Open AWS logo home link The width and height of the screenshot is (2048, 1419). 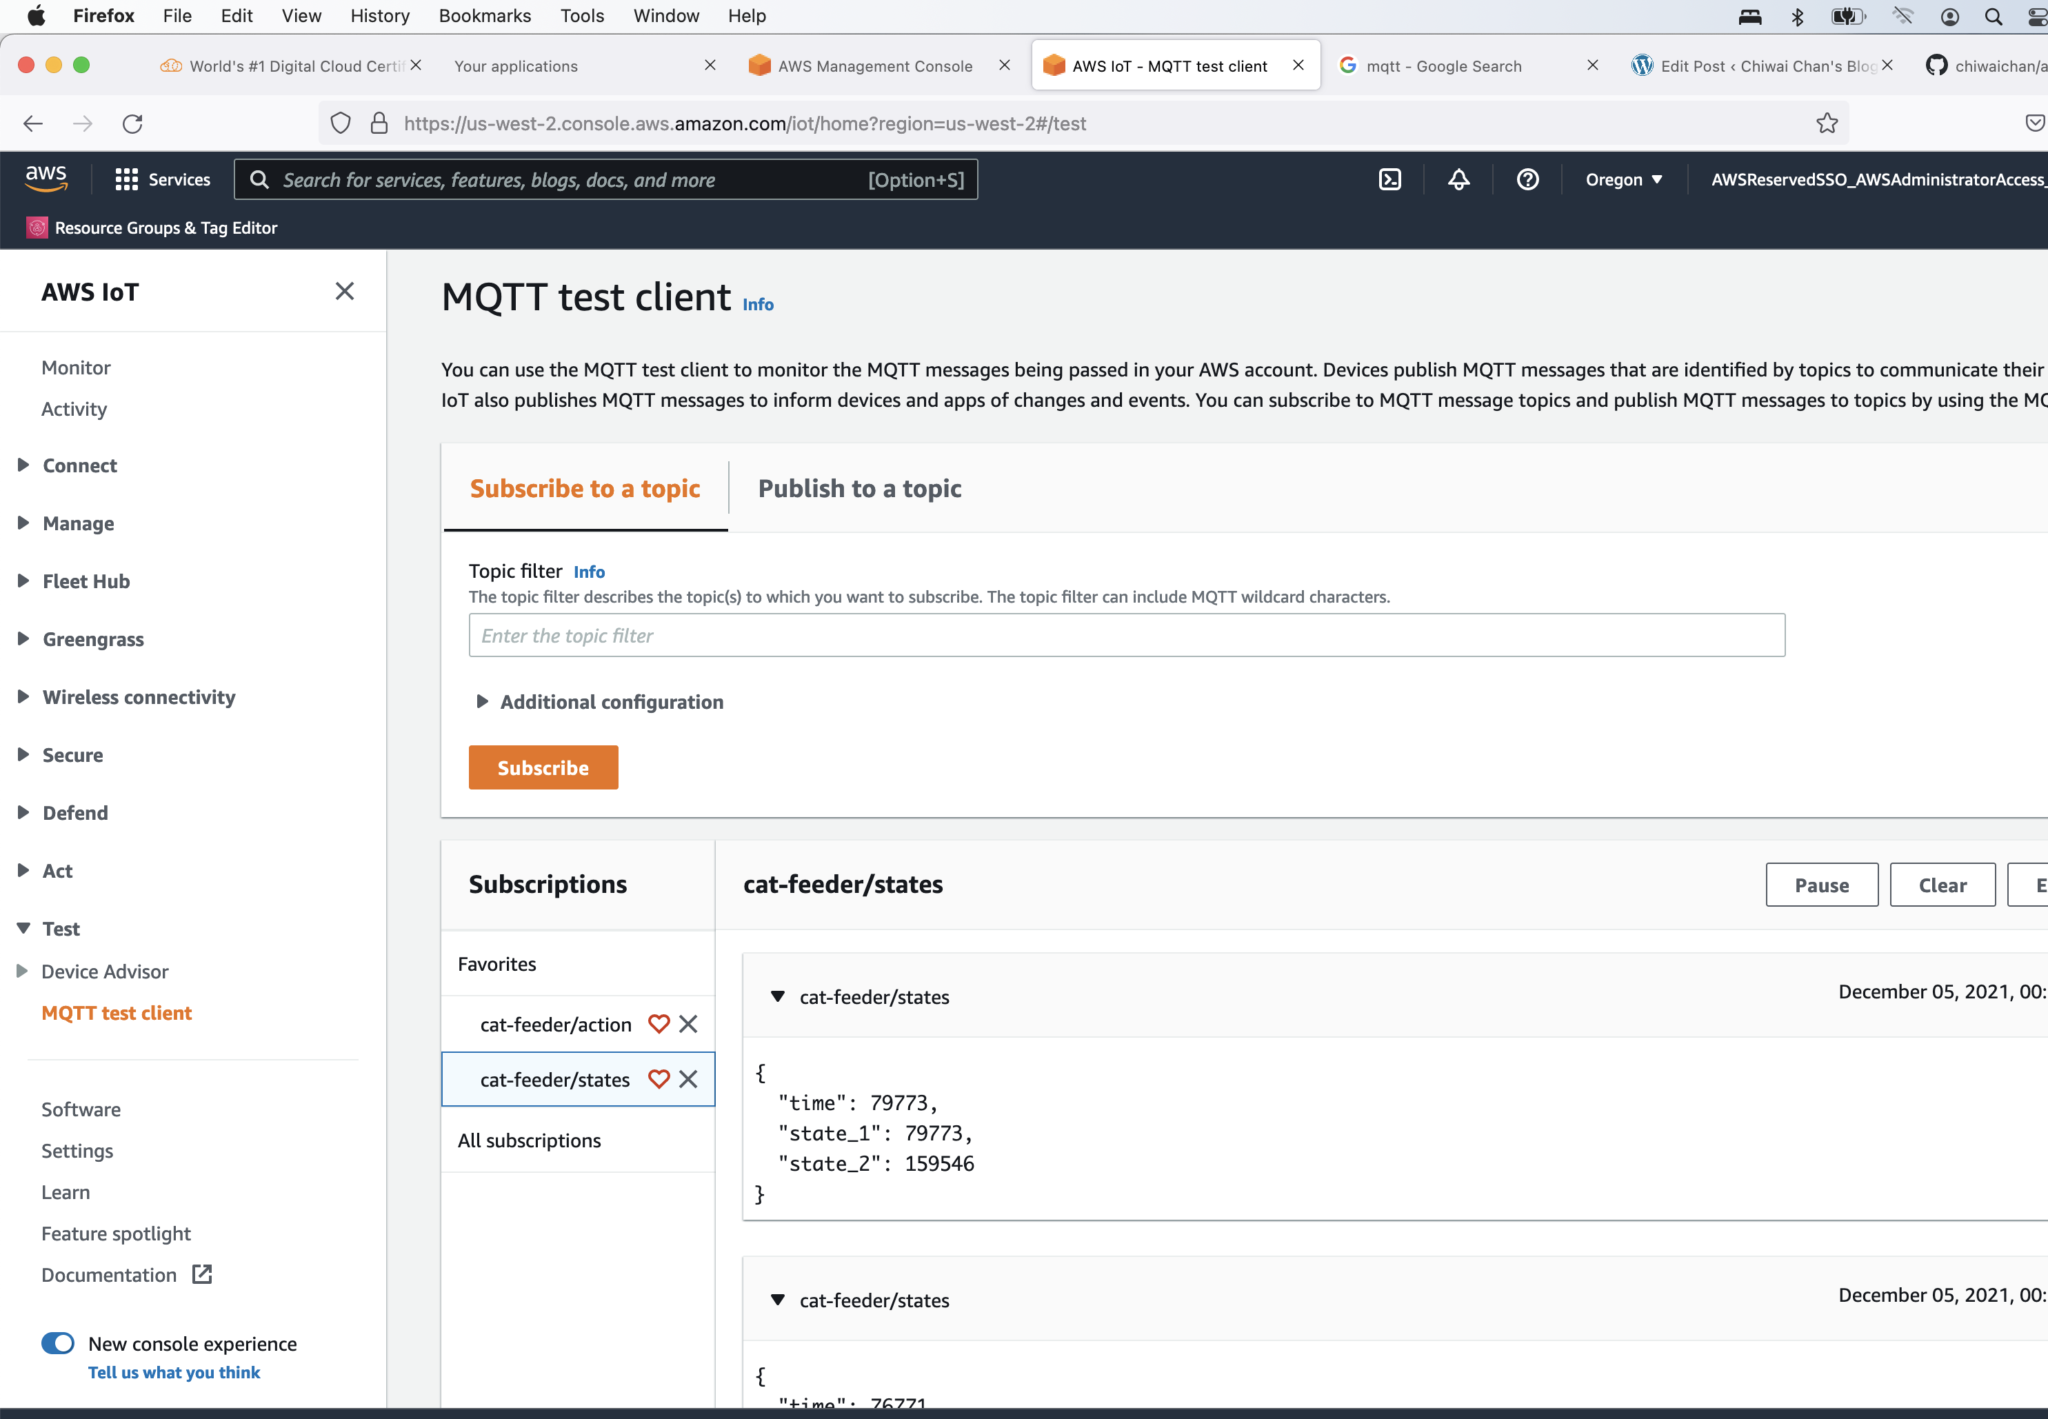46,179
